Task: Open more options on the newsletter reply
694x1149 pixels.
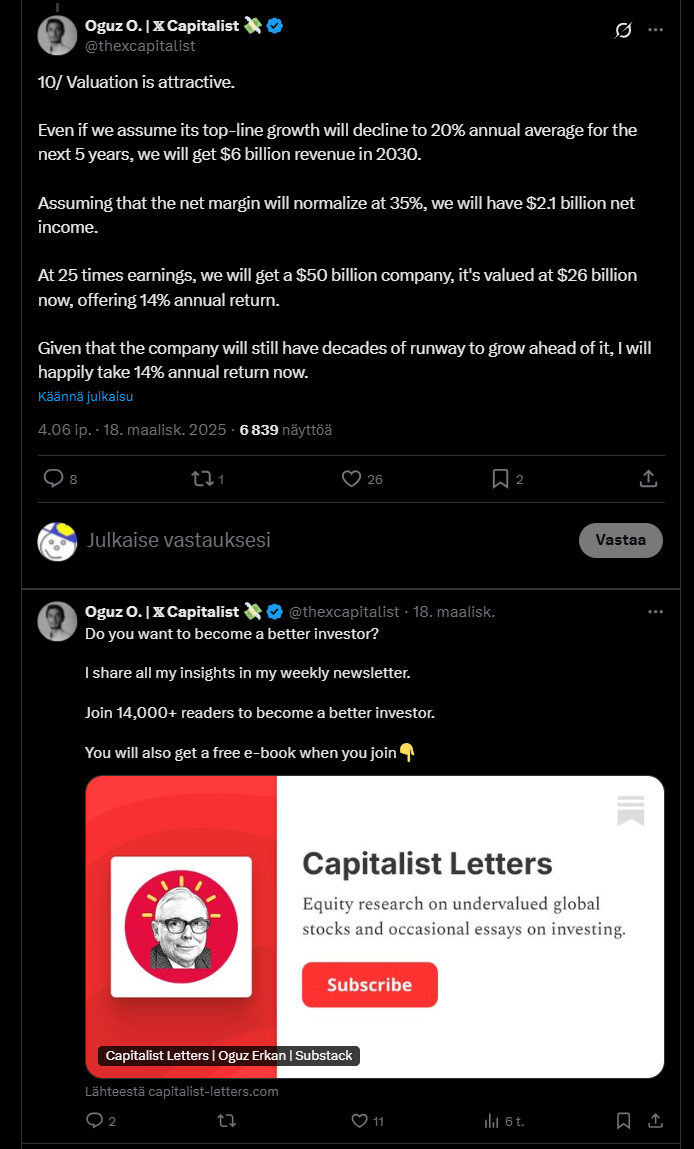Action: pyautogui.click(x=655, y=611)
